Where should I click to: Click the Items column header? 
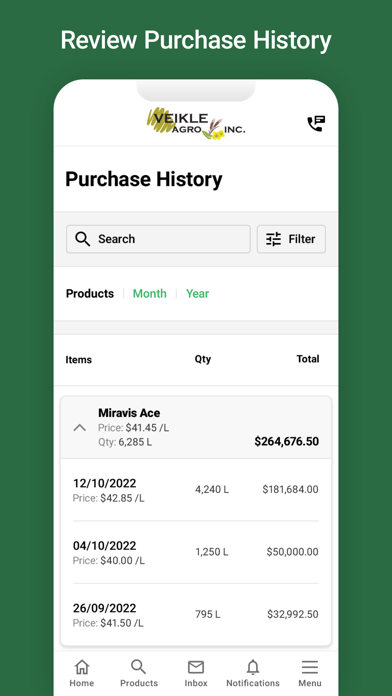click(x=79, y=360)
